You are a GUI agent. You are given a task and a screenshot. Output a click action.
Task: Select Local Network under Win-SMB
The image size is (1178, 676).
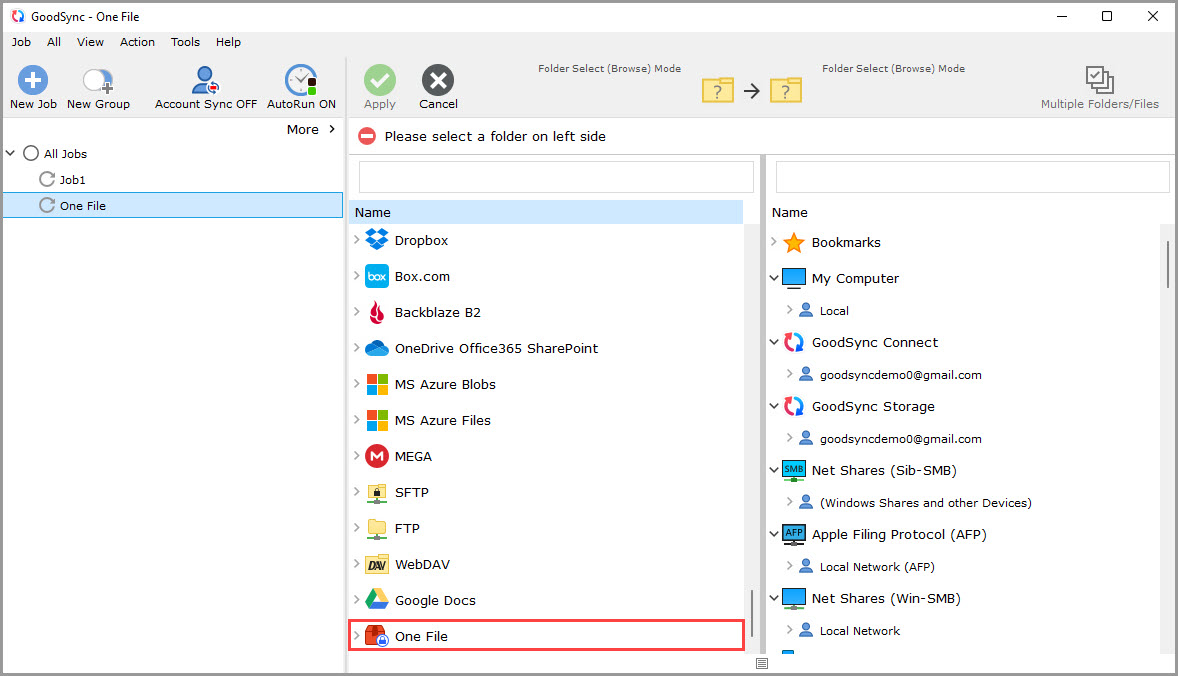click(859, 631)
